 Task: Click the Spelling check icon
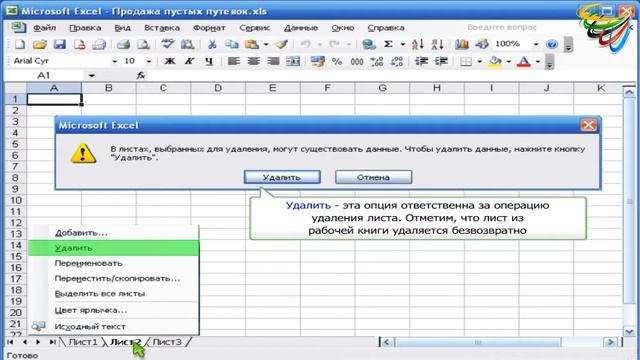pyautogui.click(x=167, y=44)
